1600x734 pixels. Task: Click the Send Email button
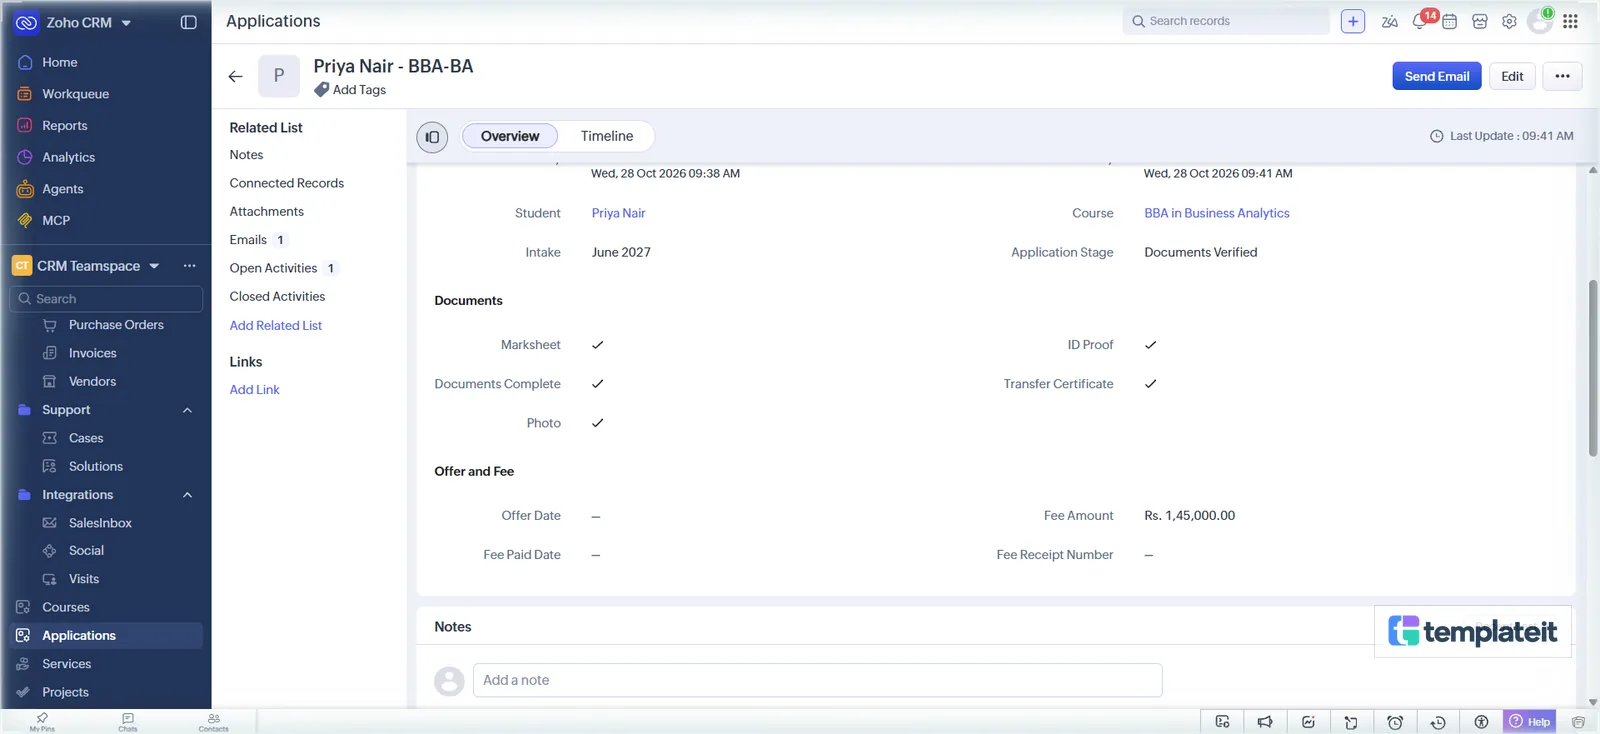pos(1437,76)
